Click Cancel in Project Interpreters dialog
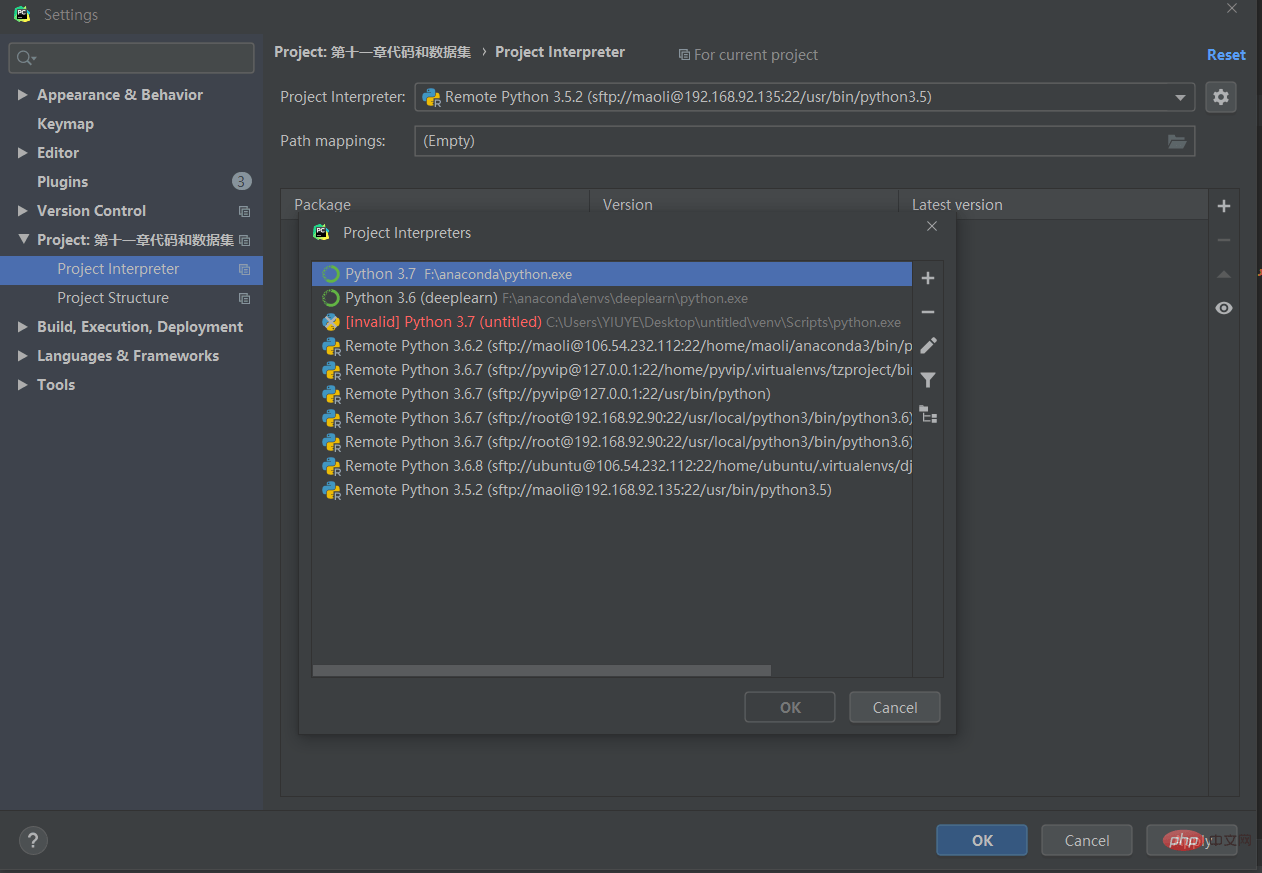The image size is (1262, 873). click(895, 707)
